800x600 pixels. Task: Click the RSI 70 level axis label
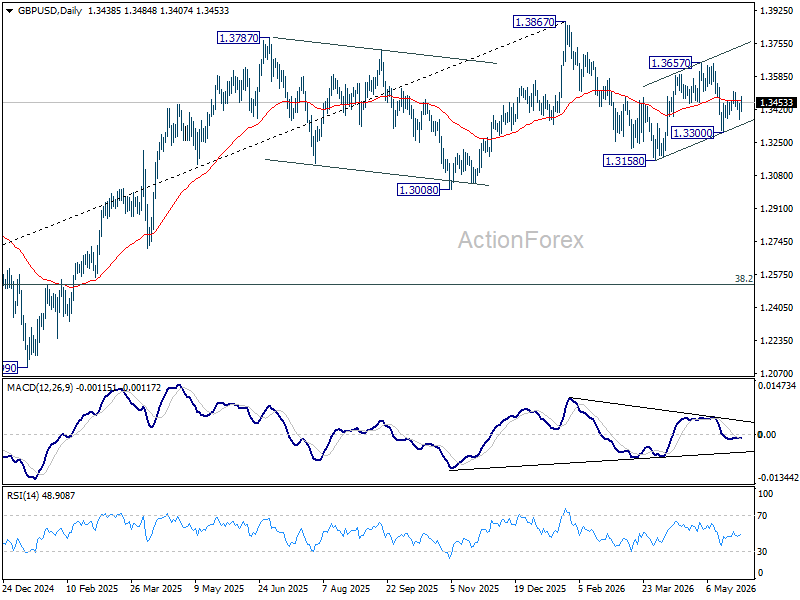(x=762, y=516)
